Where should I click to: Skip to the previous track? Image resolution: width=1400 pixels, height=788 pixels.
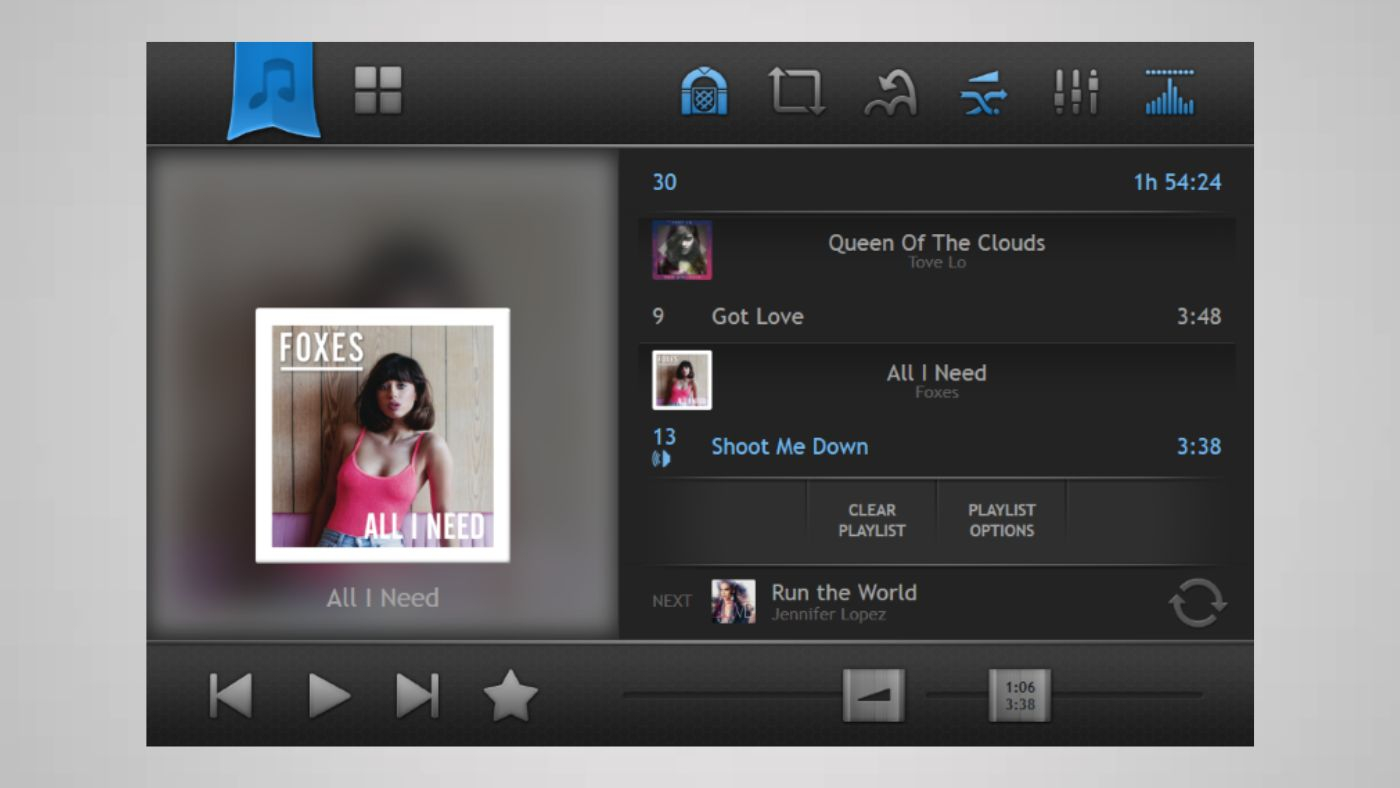(231, 695)
